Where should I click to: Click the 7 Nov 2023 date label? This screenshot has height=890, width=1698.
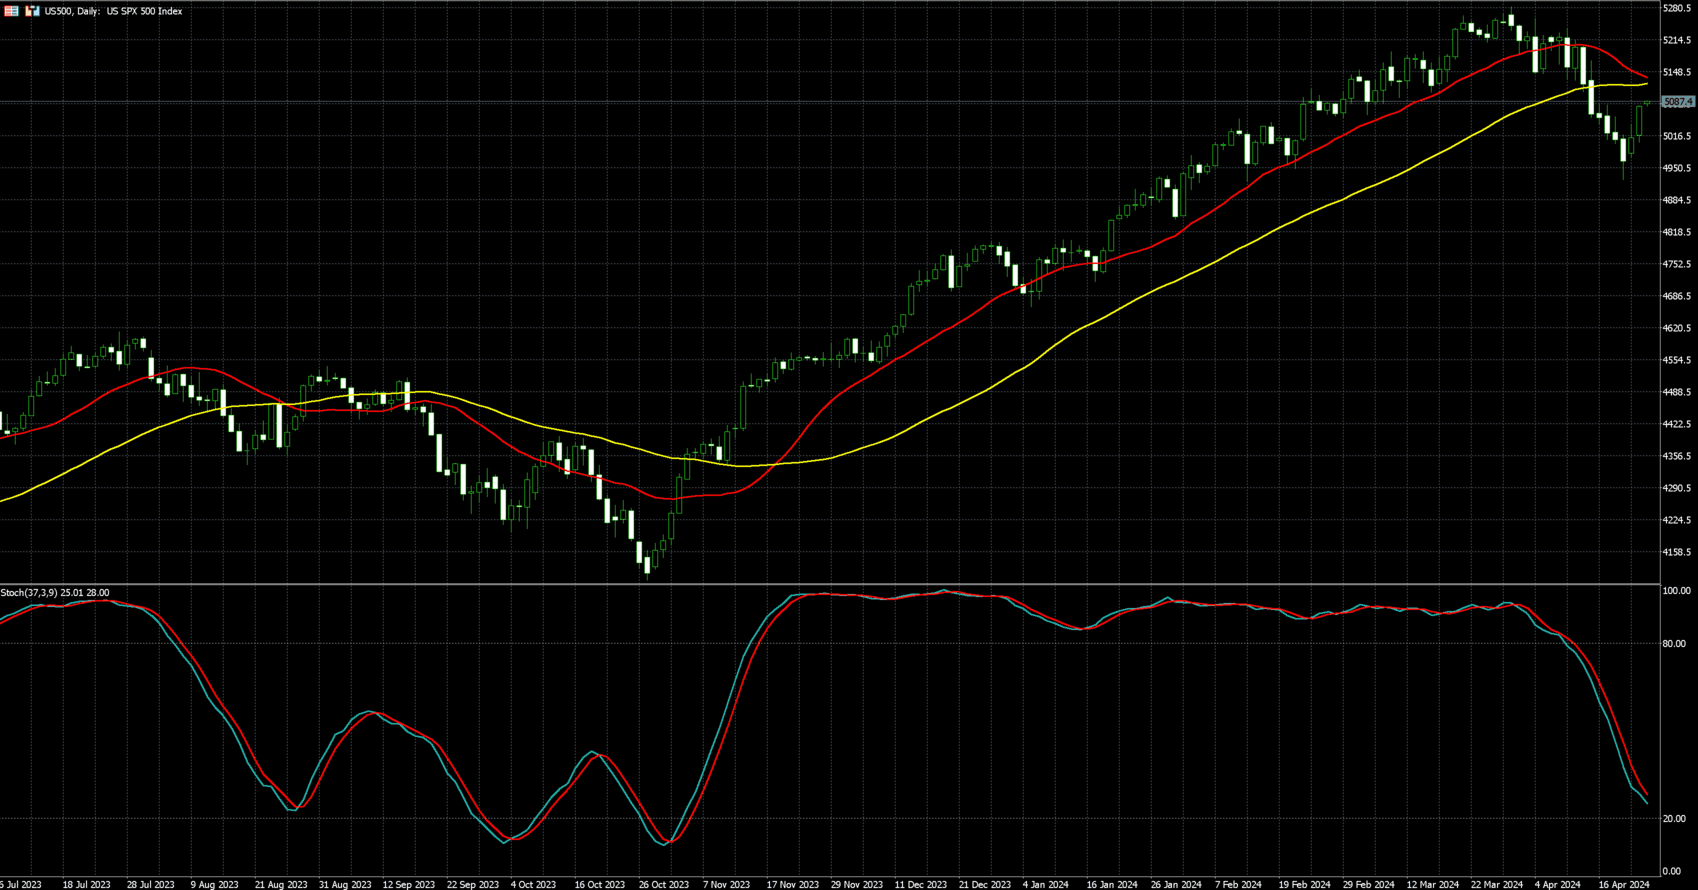pos(726,884)
